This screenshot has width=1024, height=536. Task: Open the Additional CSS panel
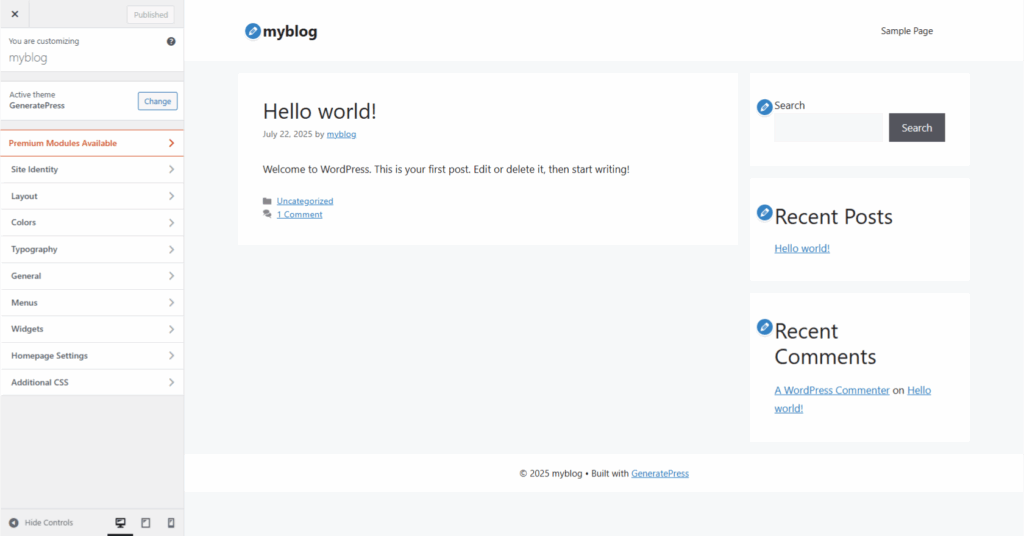[x=92, y=382]
